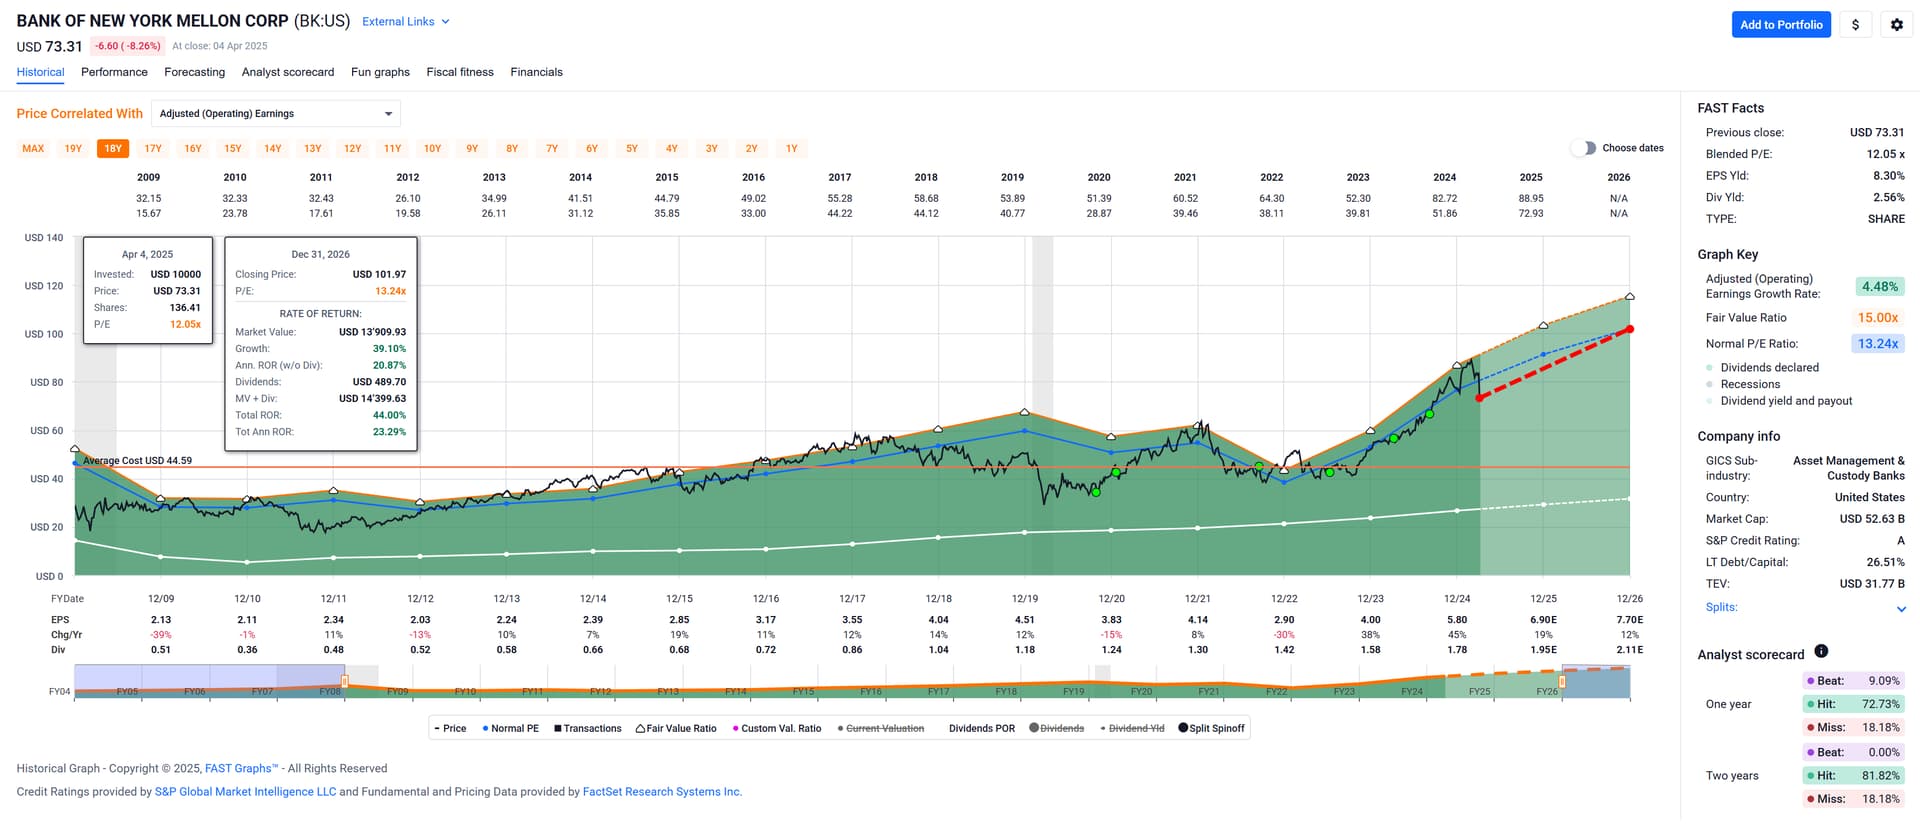Screen dimensions: 1920x825
Task: Go to the Analyst scorecard tab
Action: tap(288, 72)
